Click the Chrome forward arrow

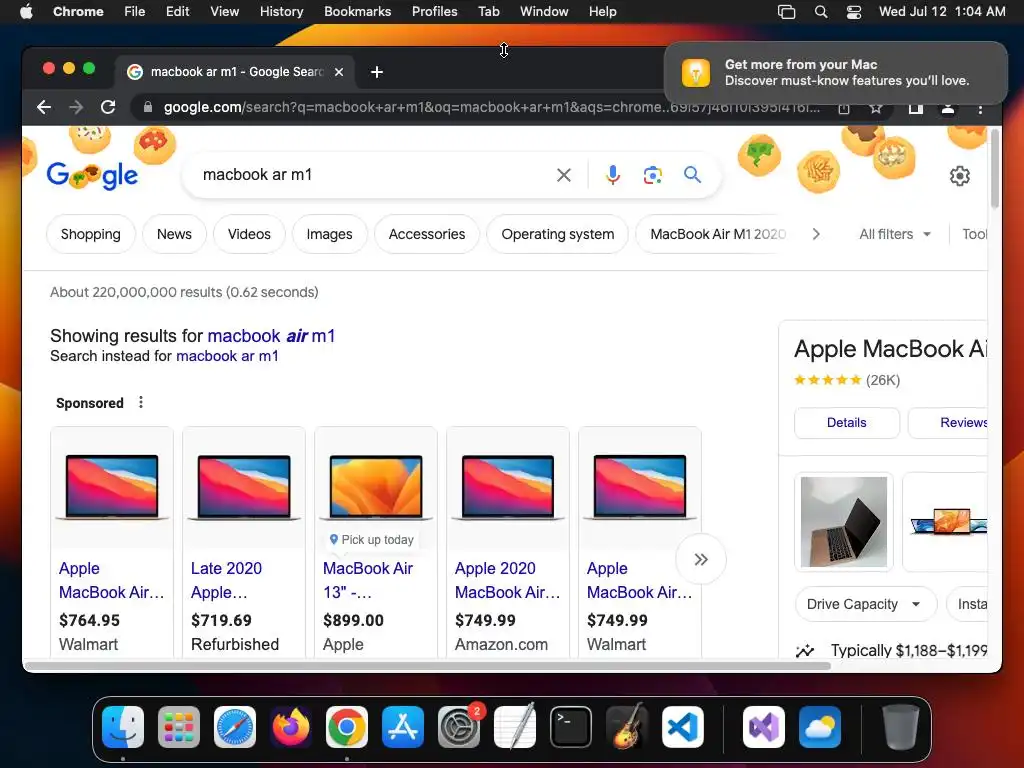pyautogui.click(x=76, y=107)
